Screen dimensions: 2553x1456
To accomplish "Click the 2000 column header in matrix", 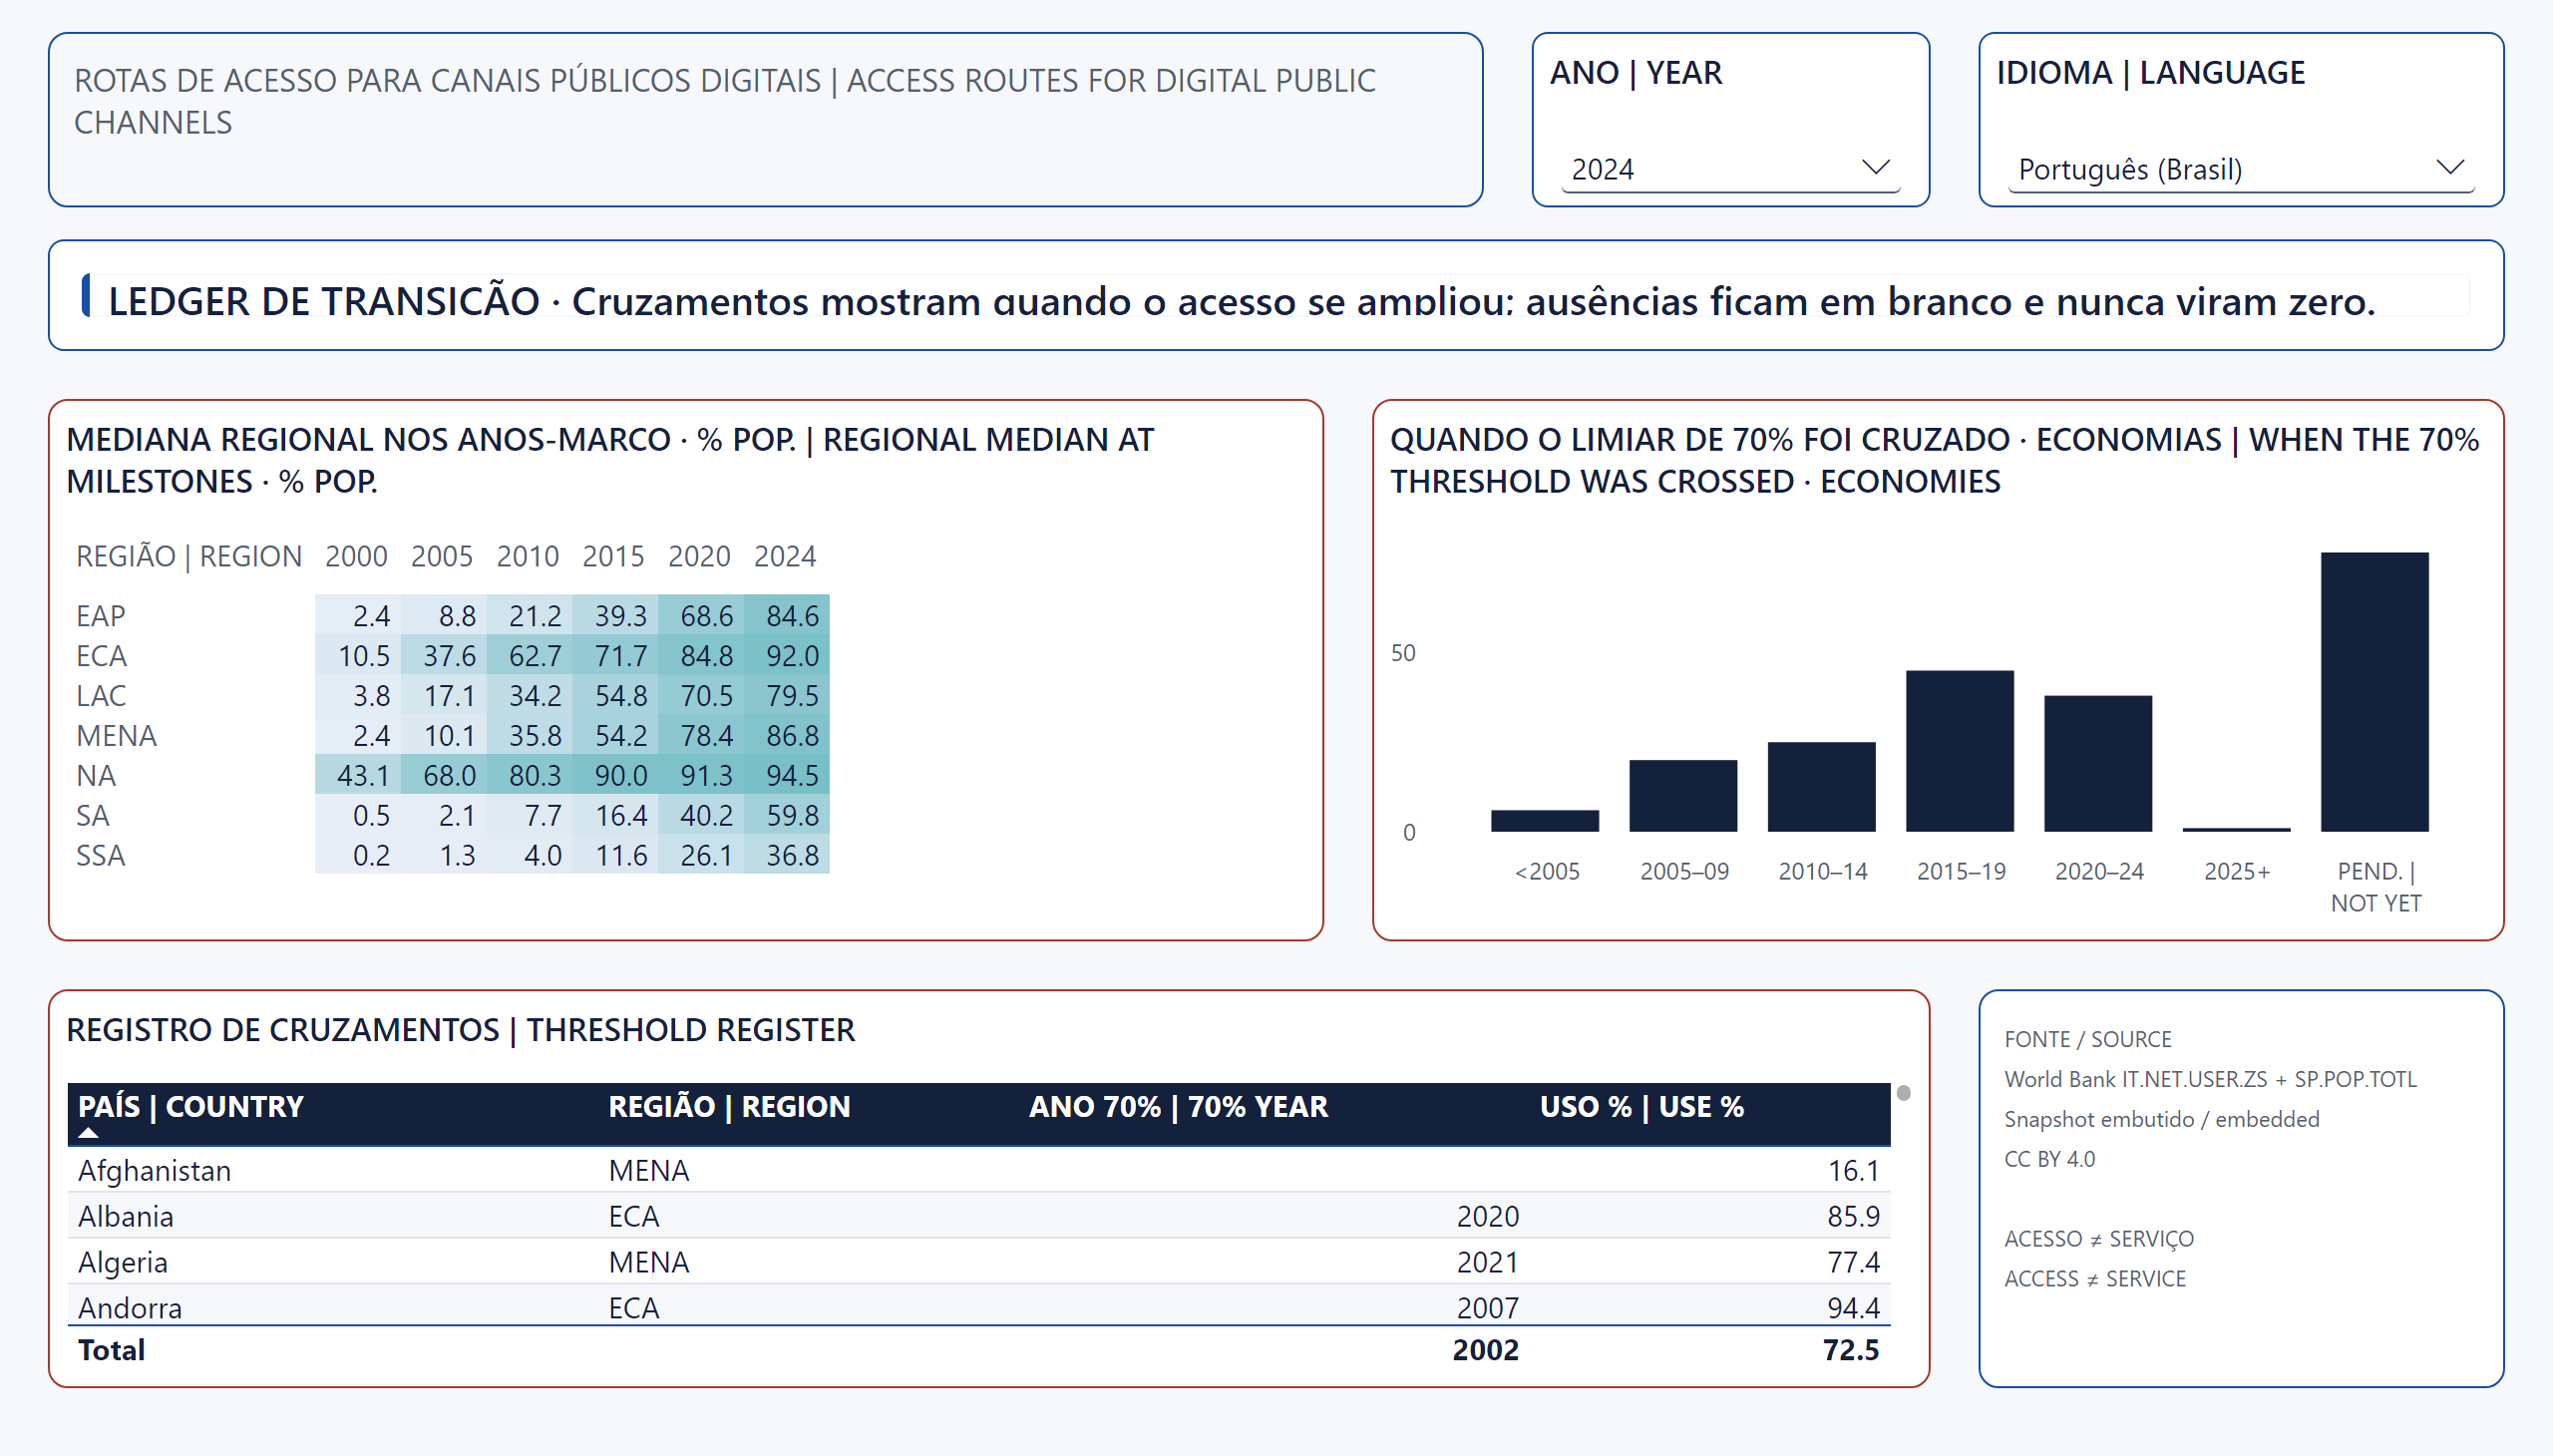I will (x=356, y=556).
